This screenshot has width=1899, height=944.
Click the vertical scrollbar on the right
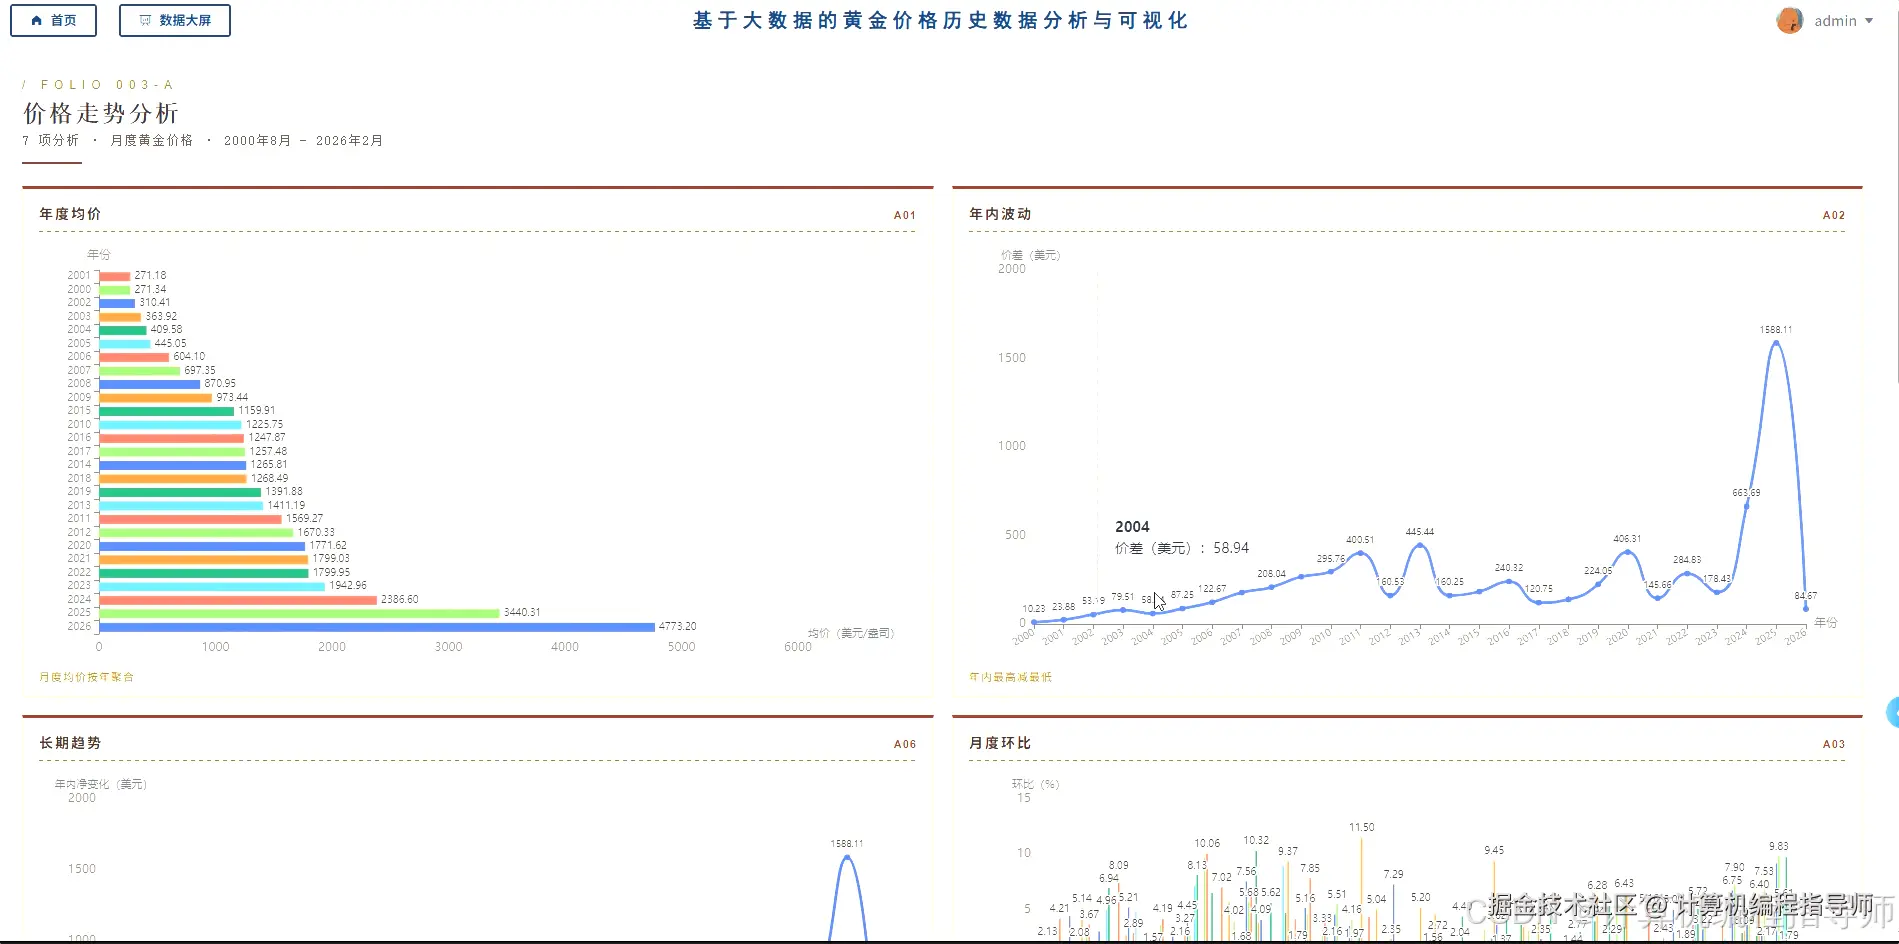coord(1895,190)
